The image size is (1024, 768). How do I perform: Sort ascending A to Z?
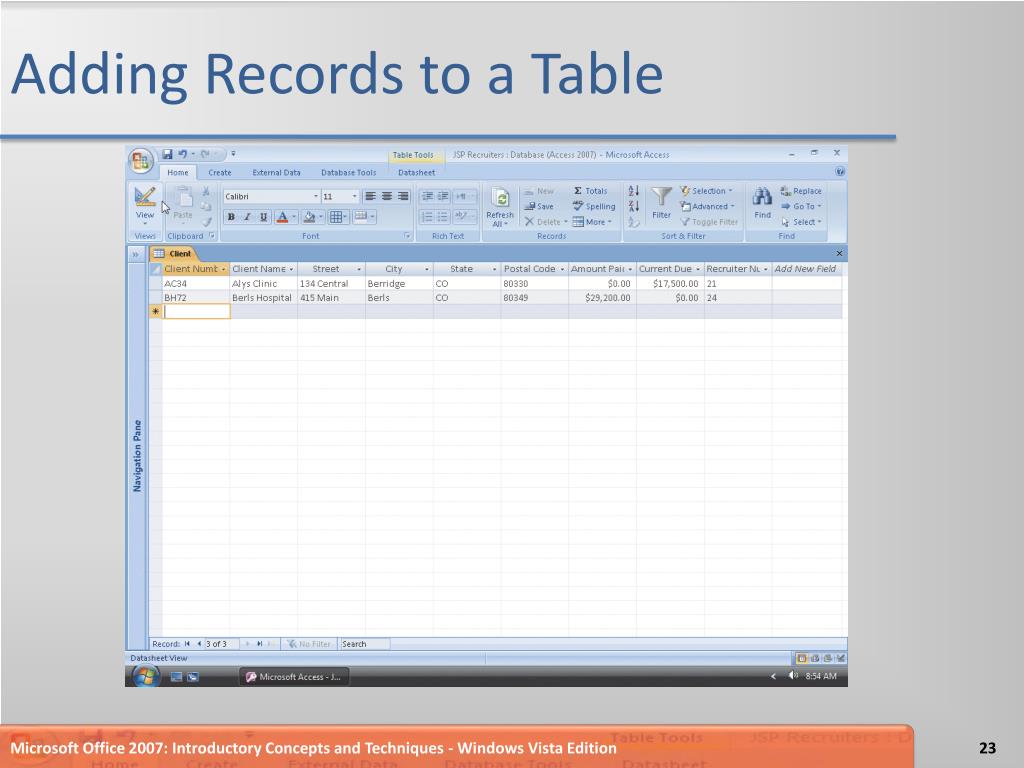coord(633,191)
